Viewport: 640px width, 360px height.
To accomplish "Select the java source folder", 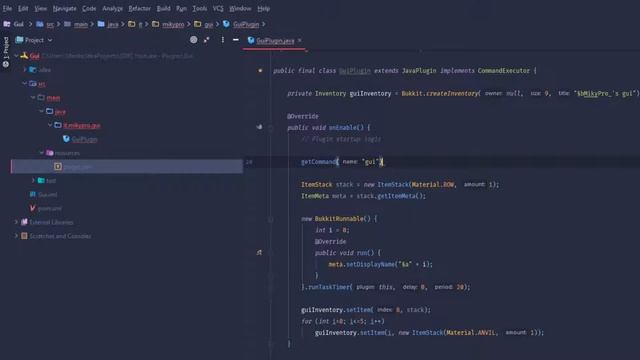I will [x=60, y=111].
